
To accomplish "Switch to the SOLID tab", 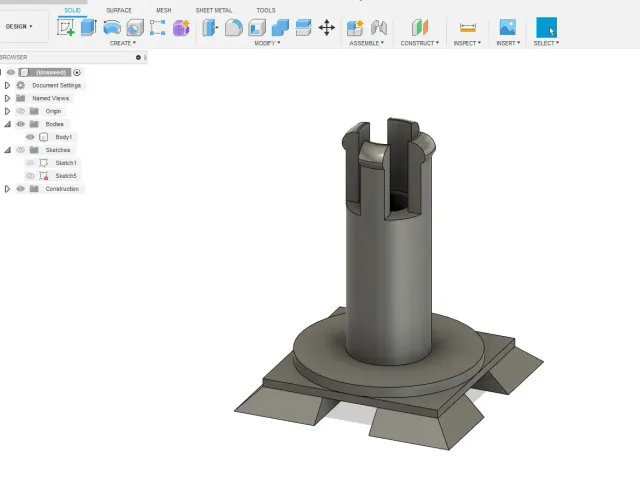I will [x=72, y=10].
